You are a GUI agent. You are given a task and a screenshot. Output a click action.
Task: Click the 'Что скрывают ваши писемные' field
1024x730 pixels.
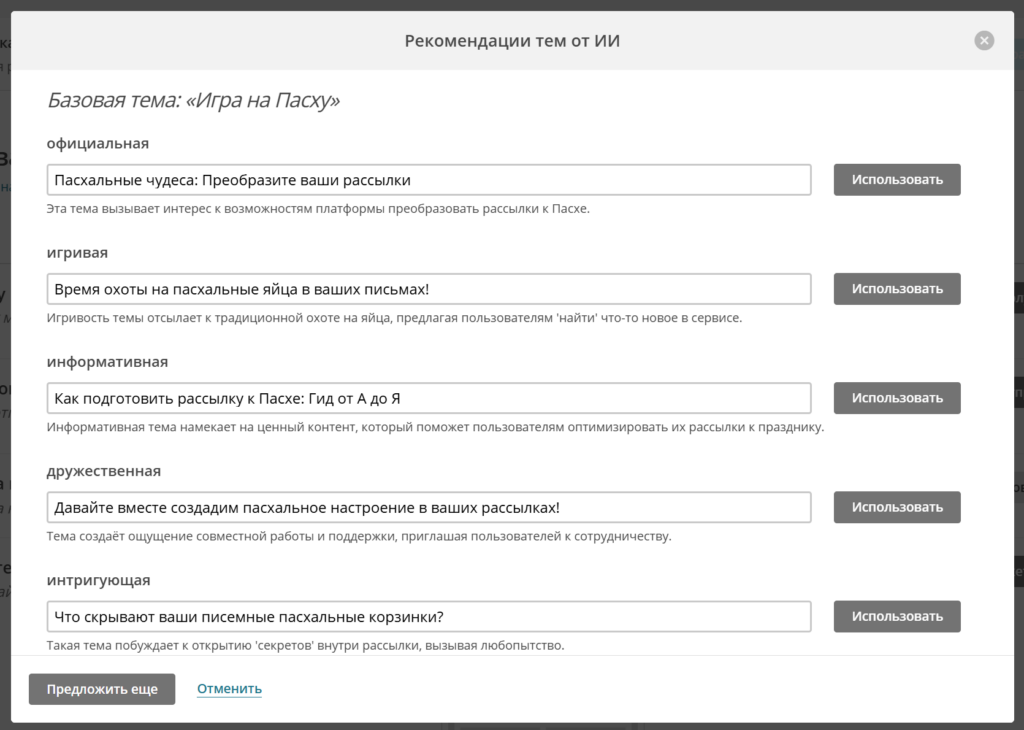(x=428, y=616)
